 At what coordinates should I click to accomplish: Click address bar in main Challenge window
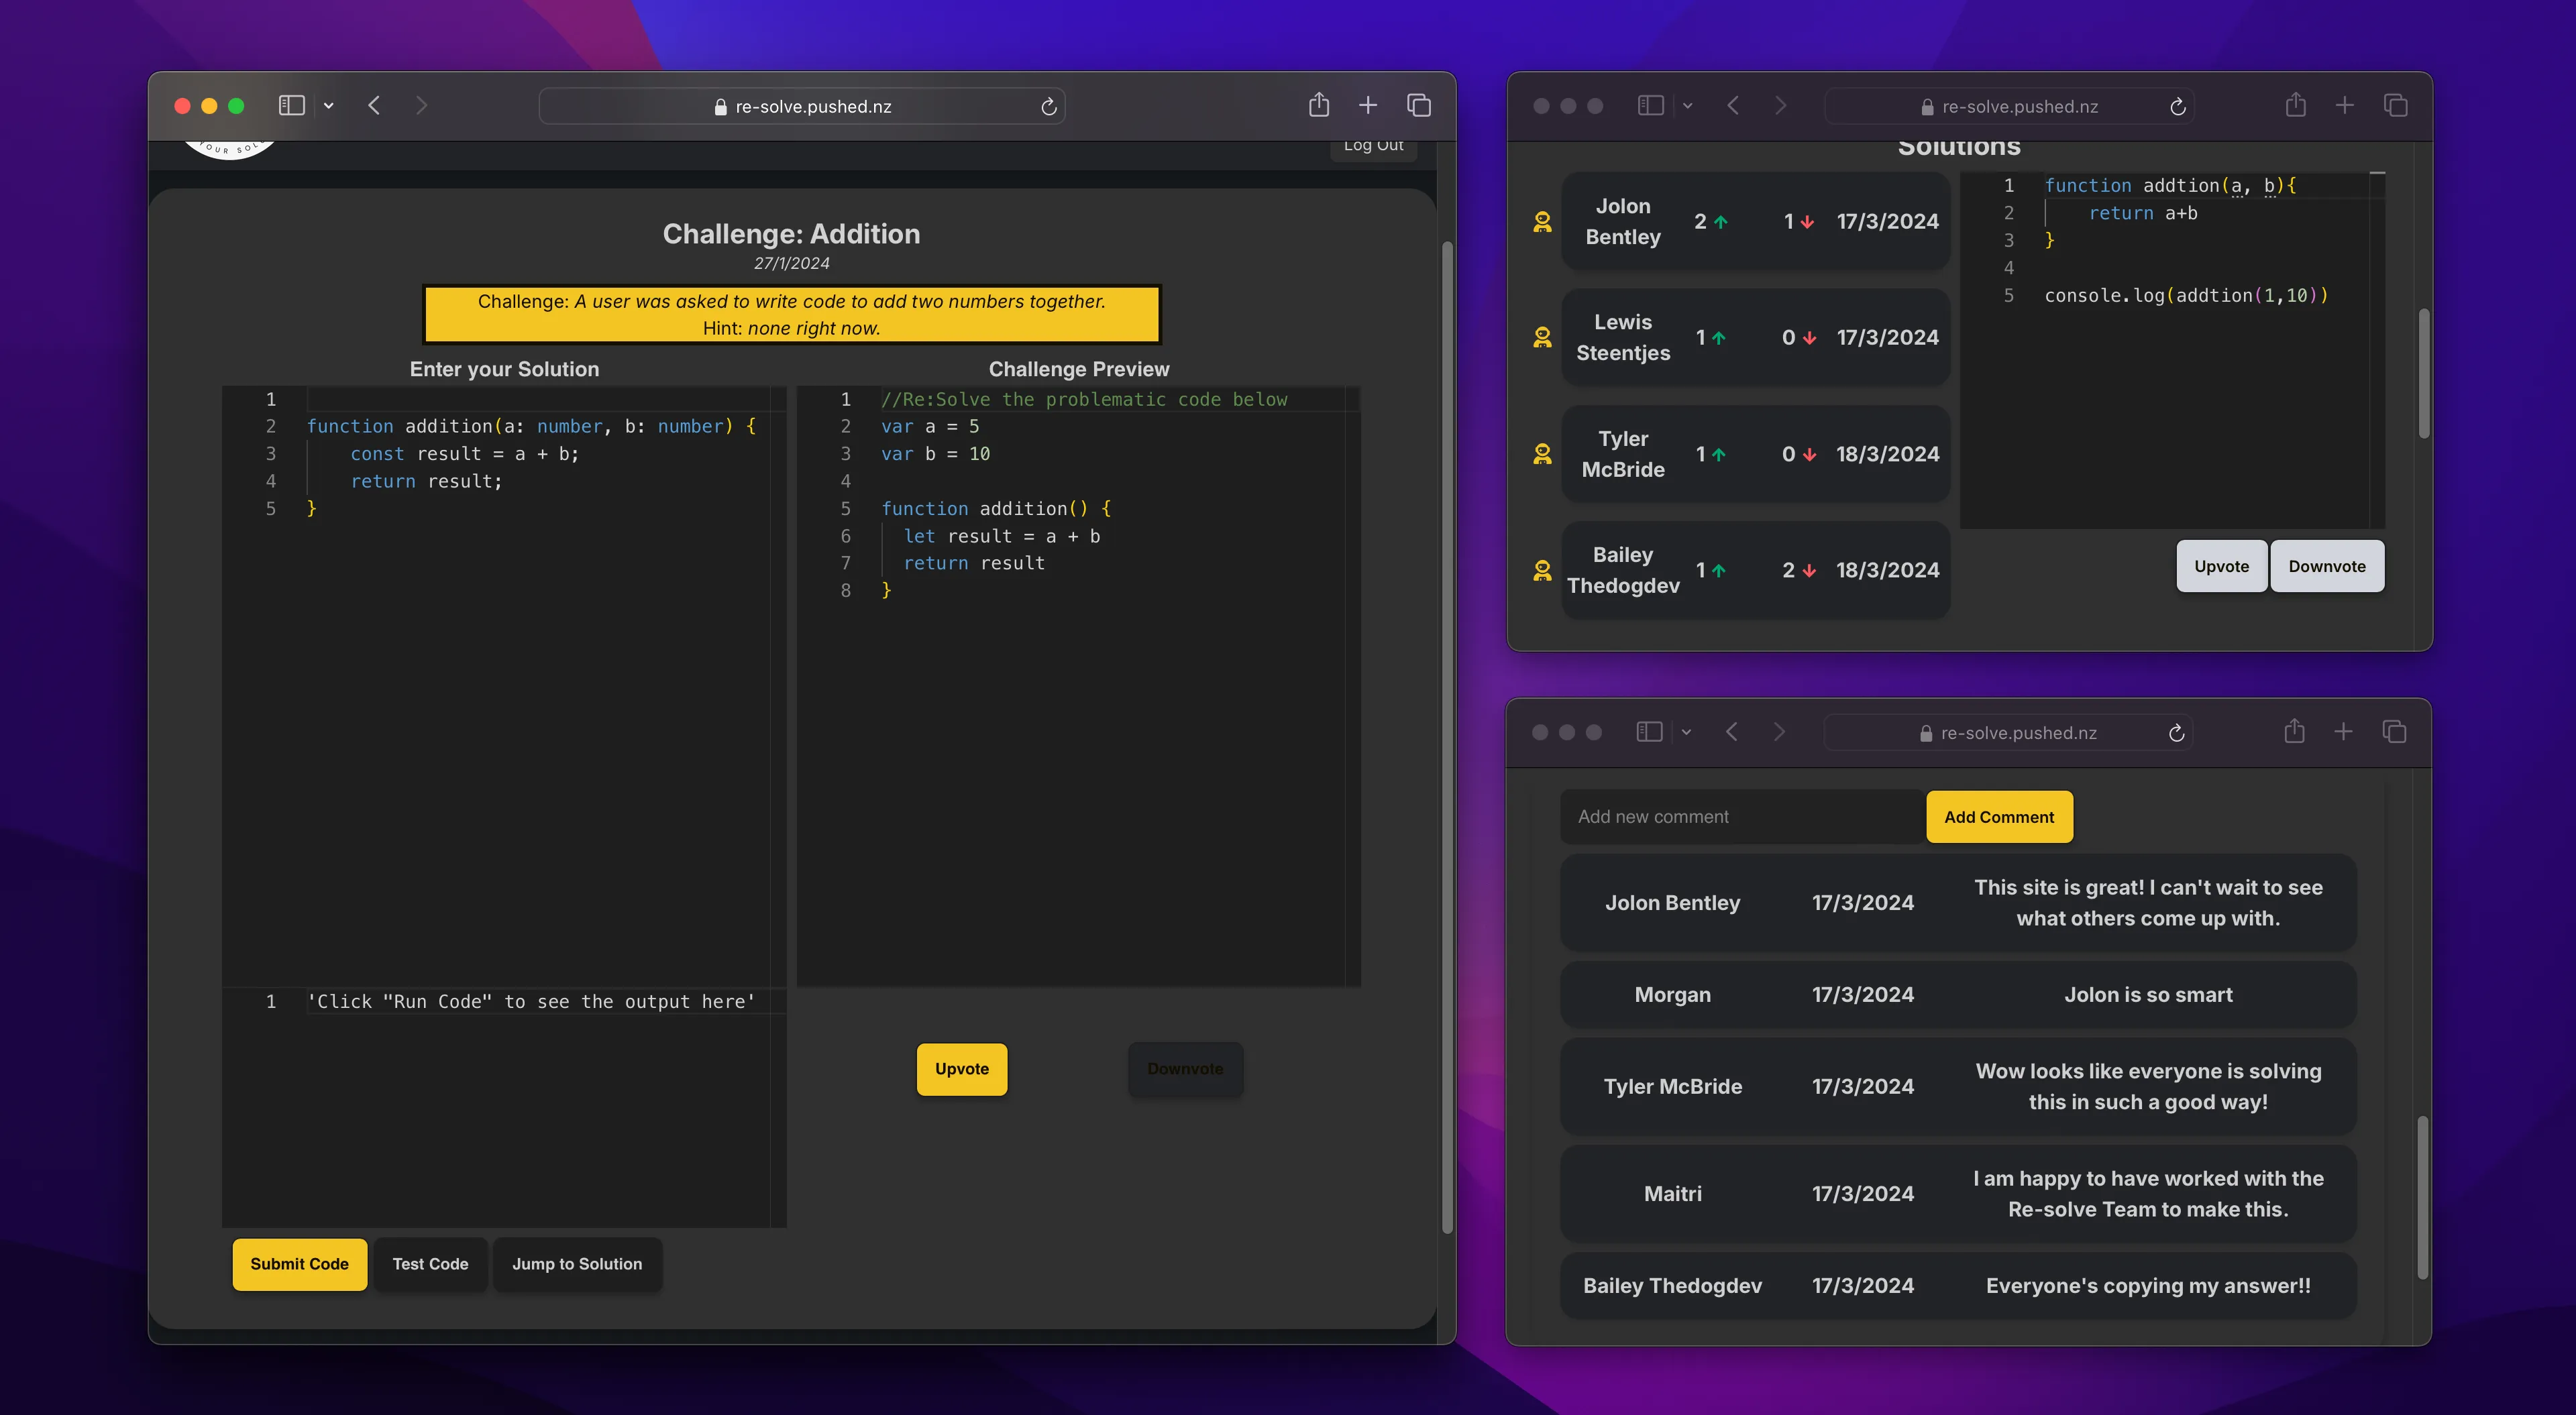(802, 106)
